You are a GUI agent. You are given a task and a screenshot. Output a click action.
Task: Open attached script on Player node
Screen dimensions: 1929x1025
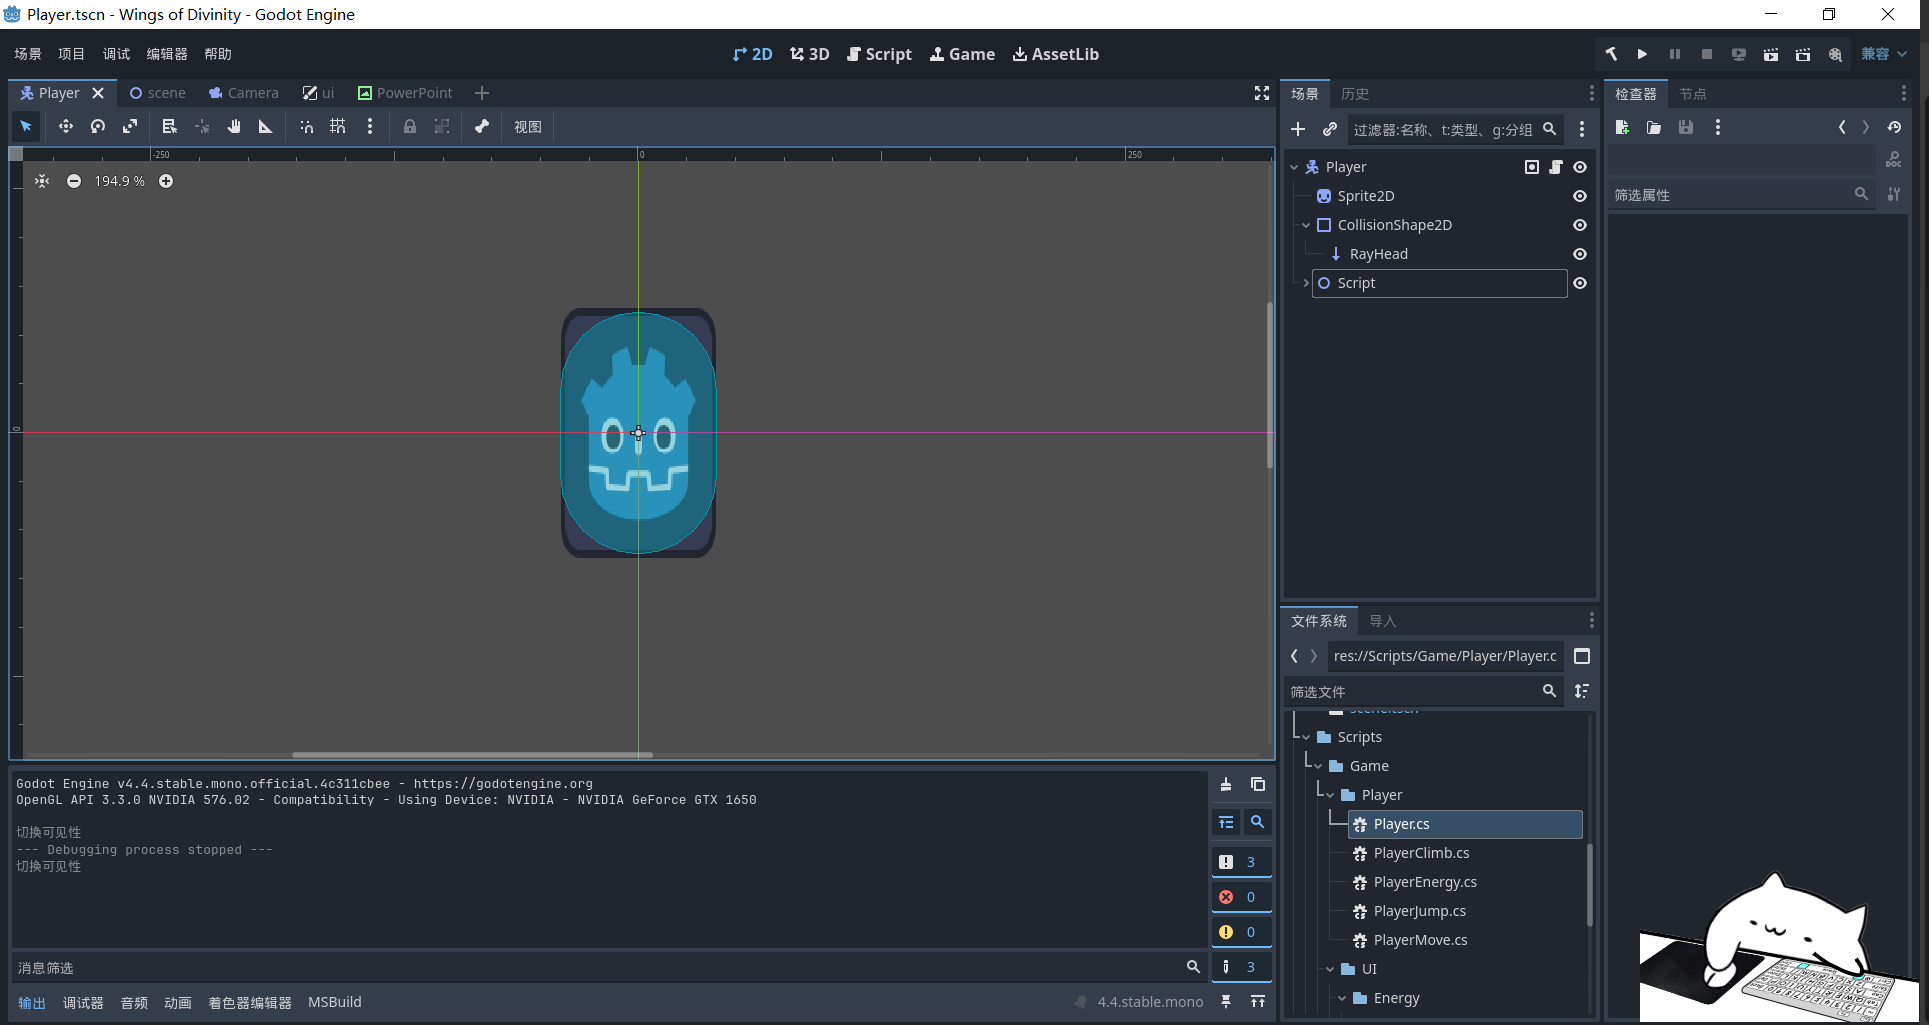click(x=1556, y=167)
